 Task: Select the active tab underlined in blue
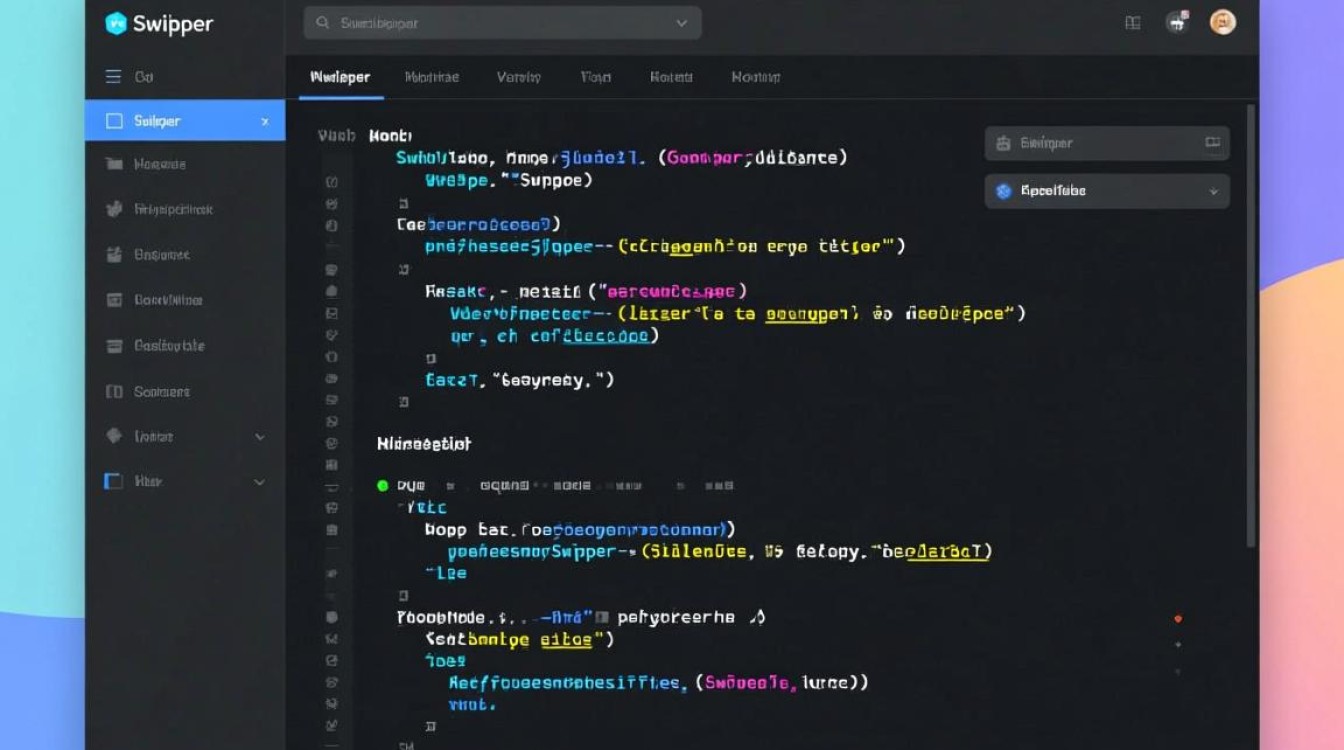tap(340, 77)
